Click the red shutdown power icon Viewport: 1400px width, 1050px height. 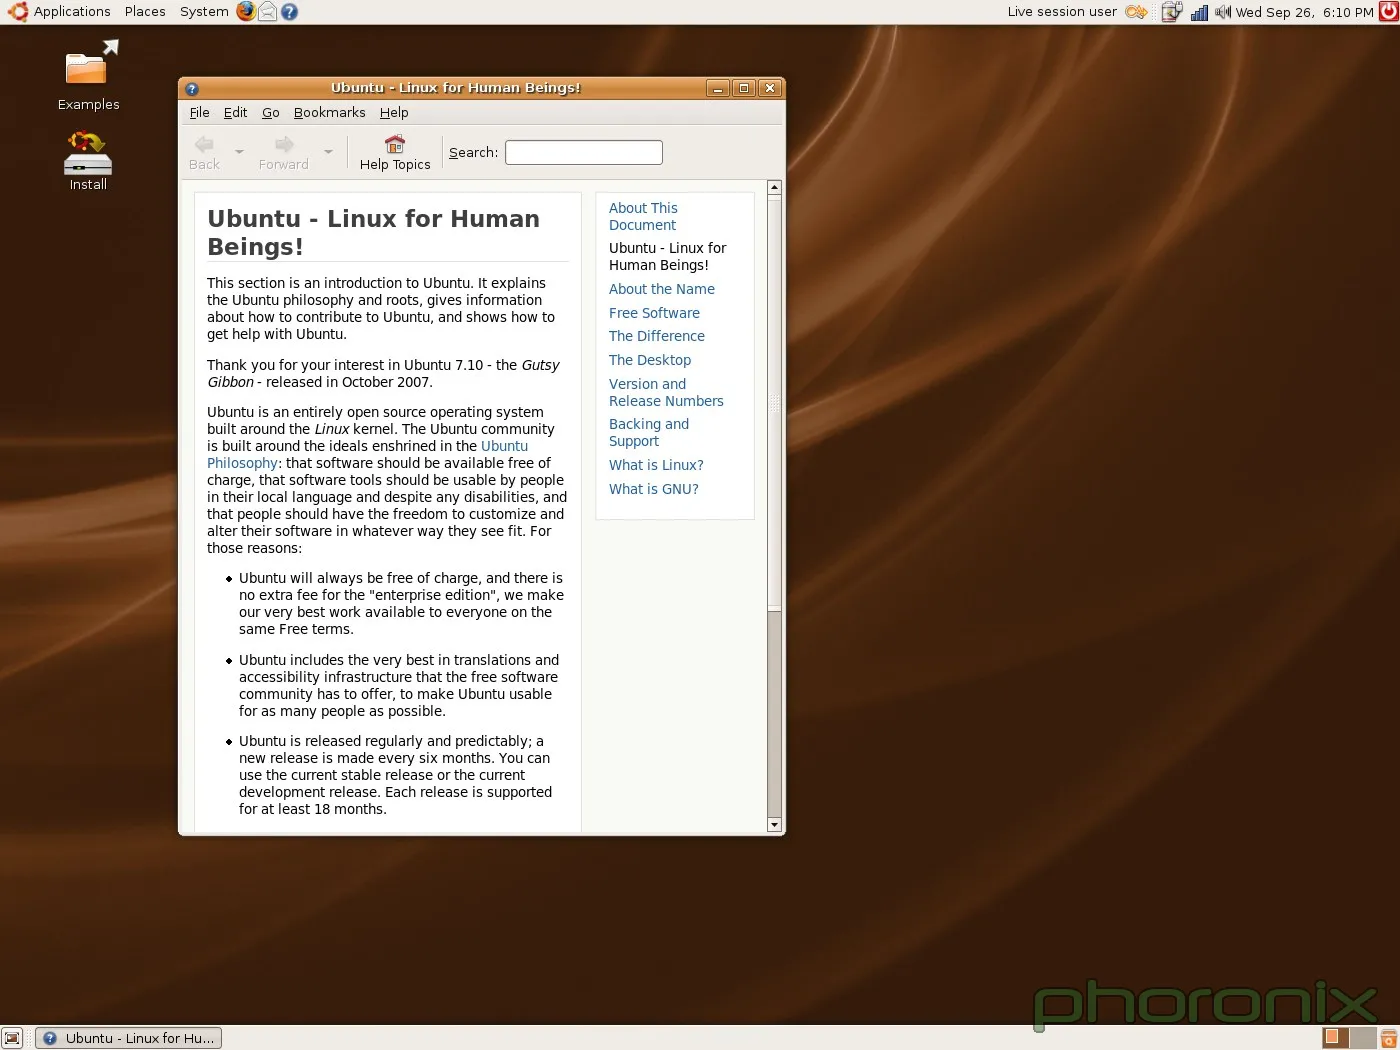click(x=1387, y=12)
